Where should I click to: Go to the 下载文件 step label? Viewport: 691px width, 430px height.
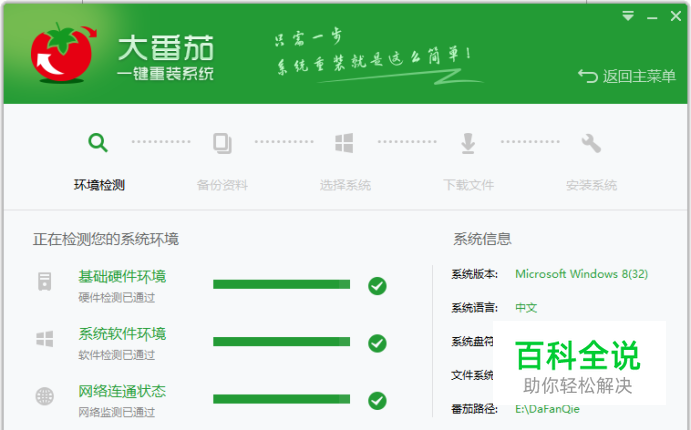click(468, 185)
